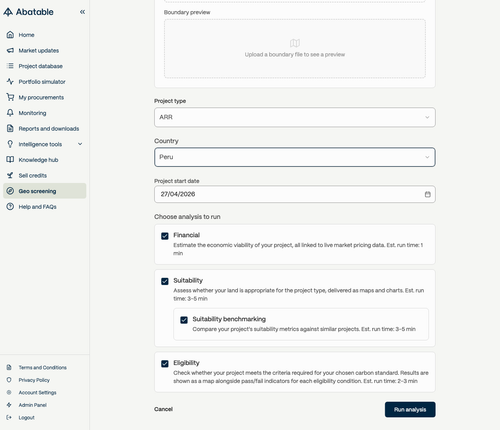Open the Country Peru dropdown
Screen dimensions: 500x430
[295, 157]
